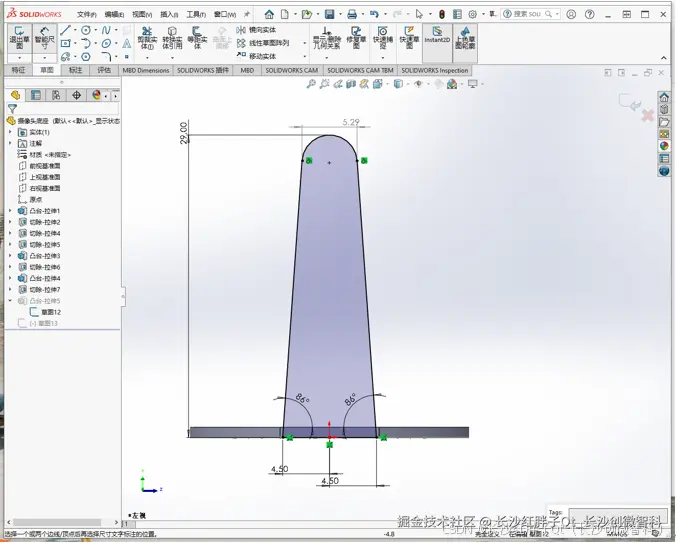The height and width of the screenshot is (543, 676).
Task: Select the Line sketch tool
Action: [65, 30]
